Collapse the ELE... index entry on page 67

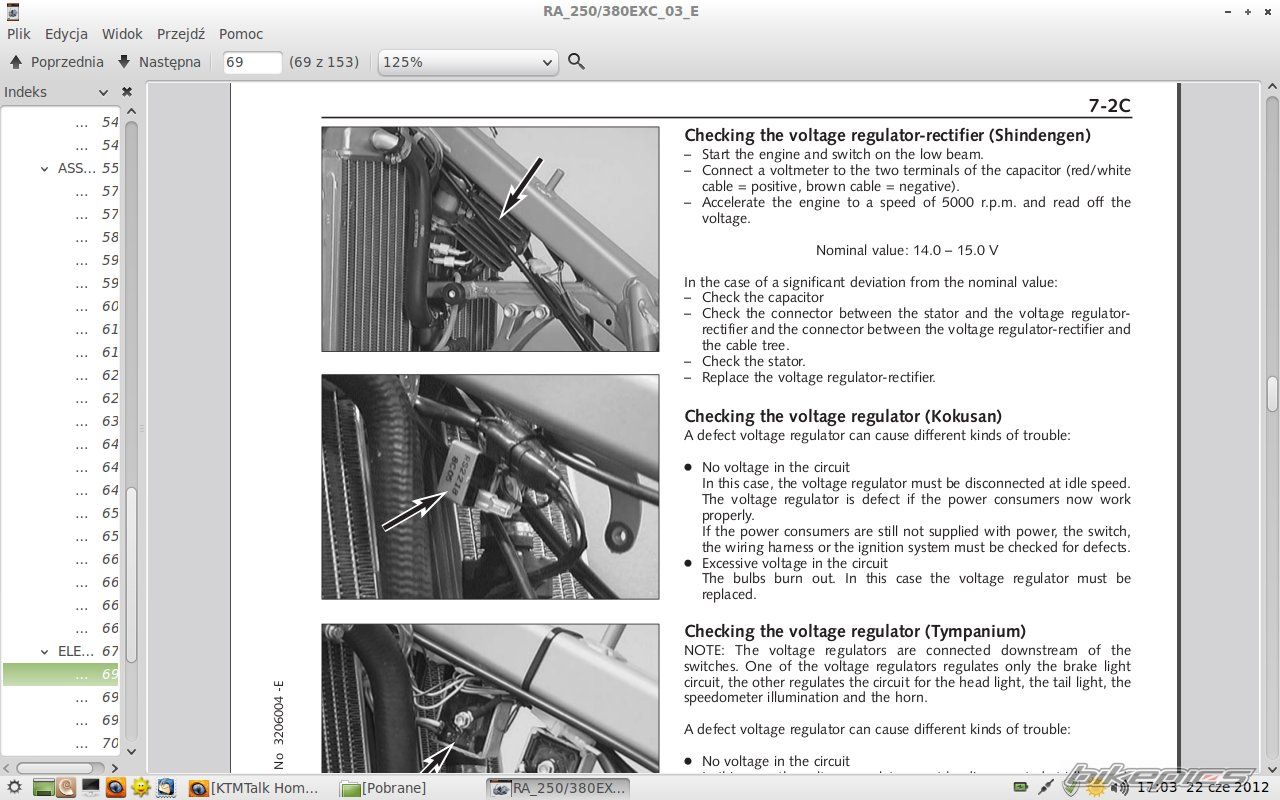click(x=45, y=652)
